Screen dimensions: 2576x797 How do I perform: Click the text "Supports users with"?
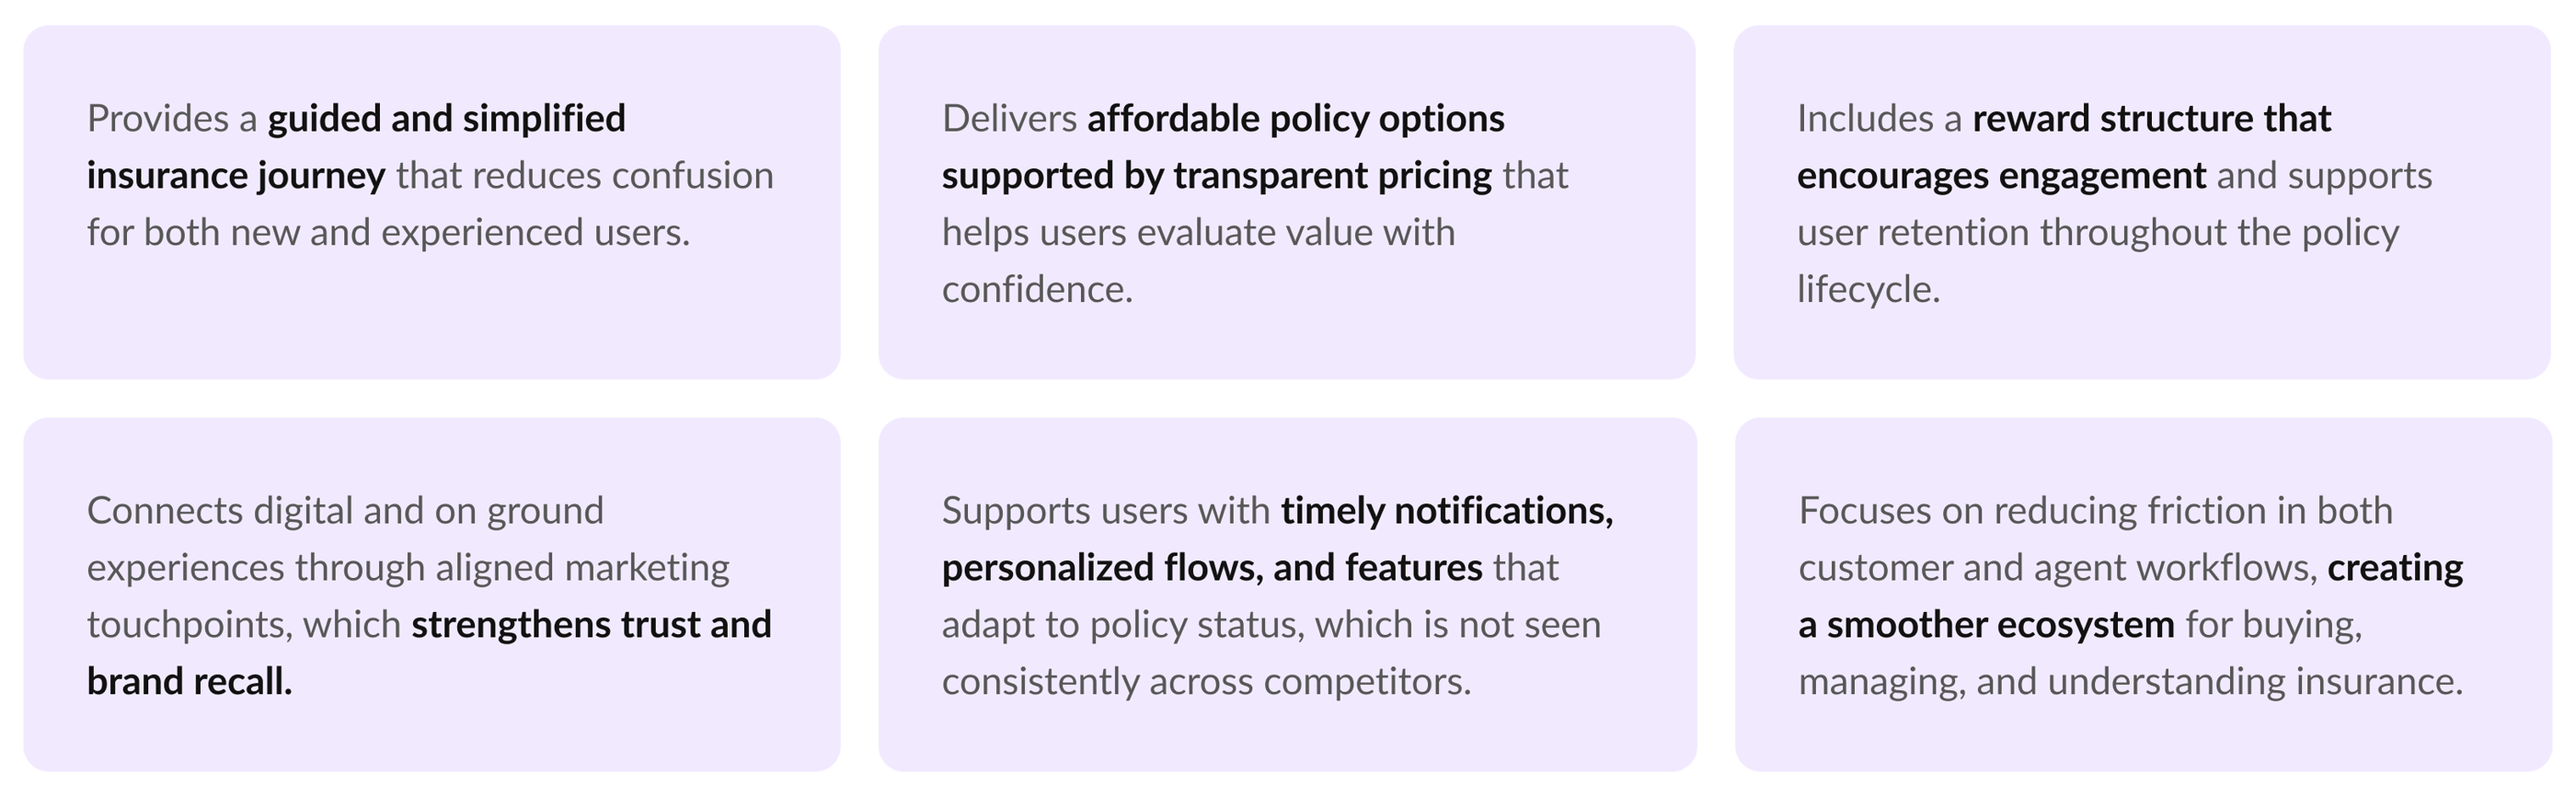click(x=1105, y=511)
